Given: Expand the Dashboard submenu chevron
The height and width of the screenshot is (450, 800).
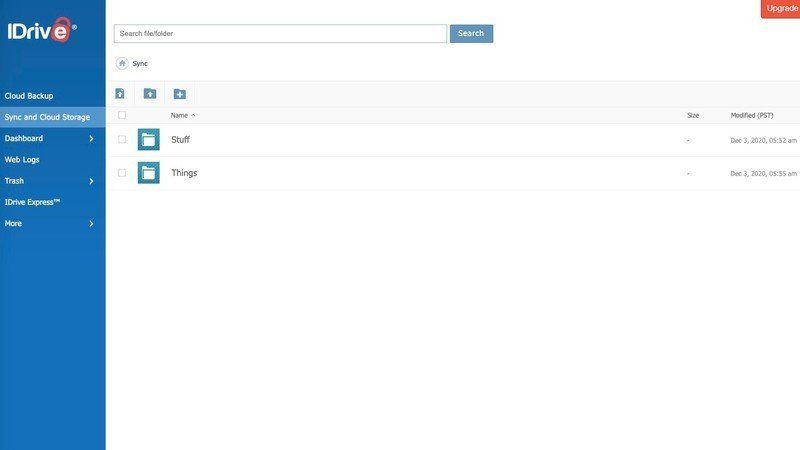Looking at the screenshot, I should pyautogui.click(x=91, y=139).
